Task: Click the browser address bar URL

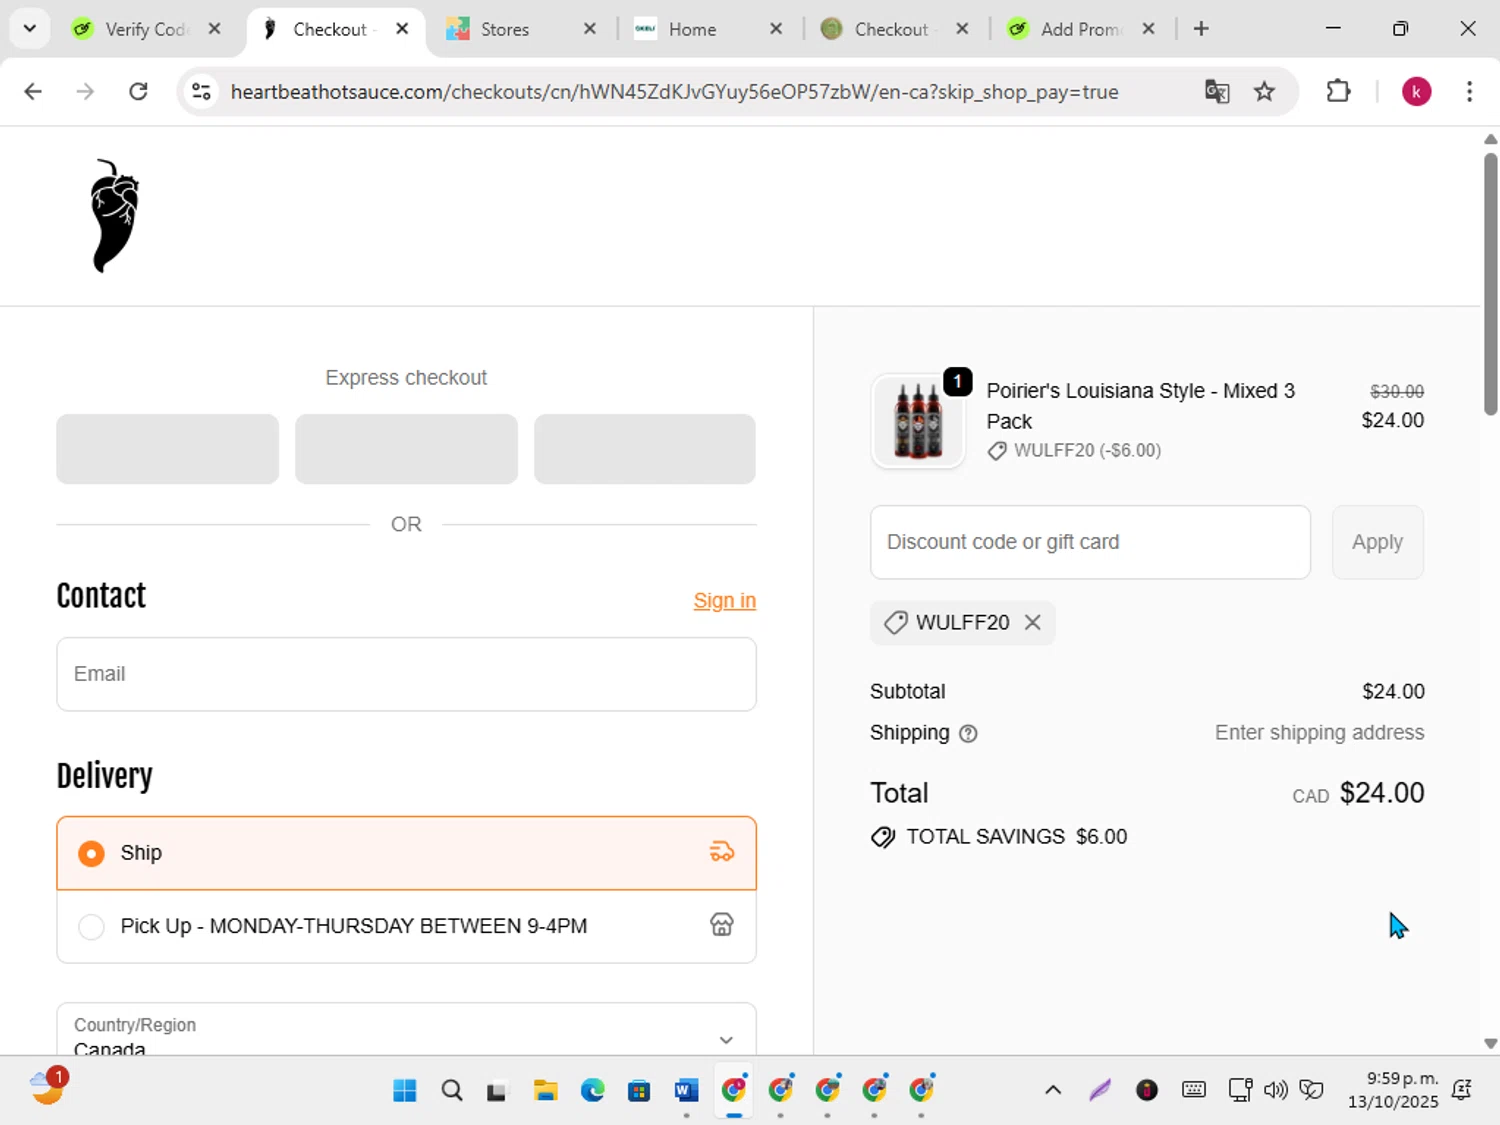Action: point(674,92)
